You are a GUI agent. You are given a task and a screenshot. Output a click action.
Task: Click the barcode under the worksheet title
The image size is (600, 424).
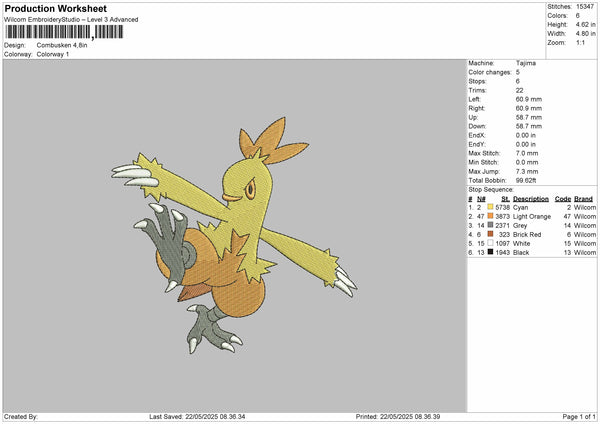[x=64, y=32]
